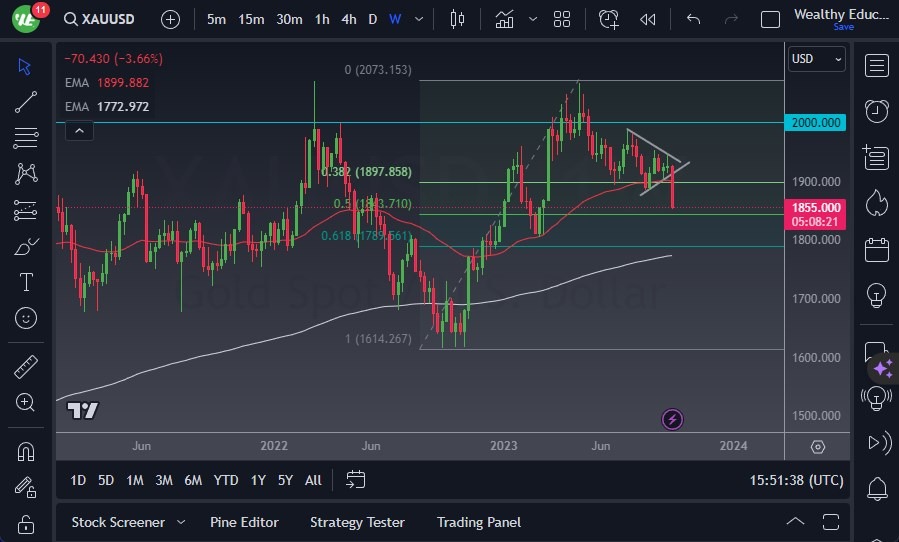This screenshot has width=899, height=542.
Task: Set chart range to YTD
Action: [226, 480]
